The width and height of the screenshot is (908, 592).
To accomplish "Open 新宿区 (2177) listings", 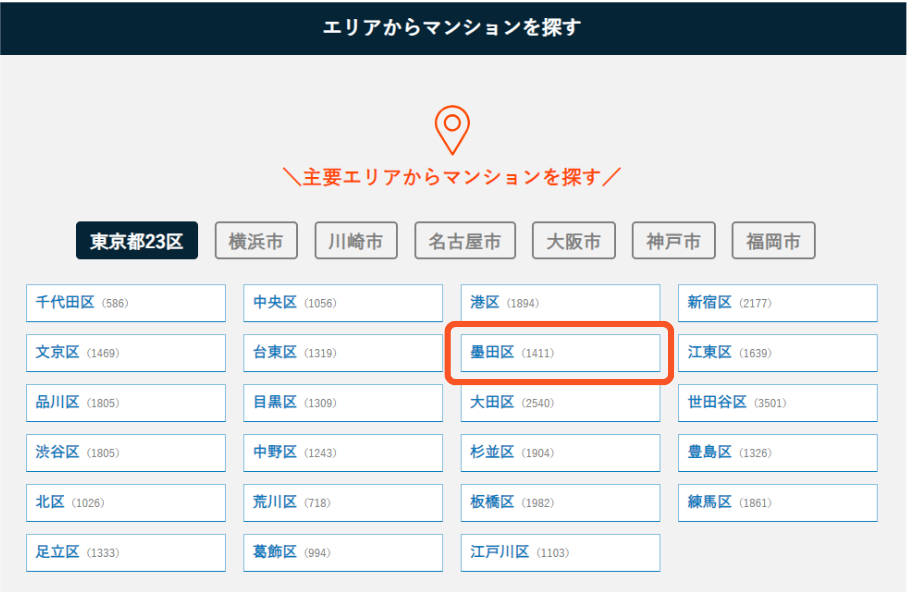I will coord(778,303).
